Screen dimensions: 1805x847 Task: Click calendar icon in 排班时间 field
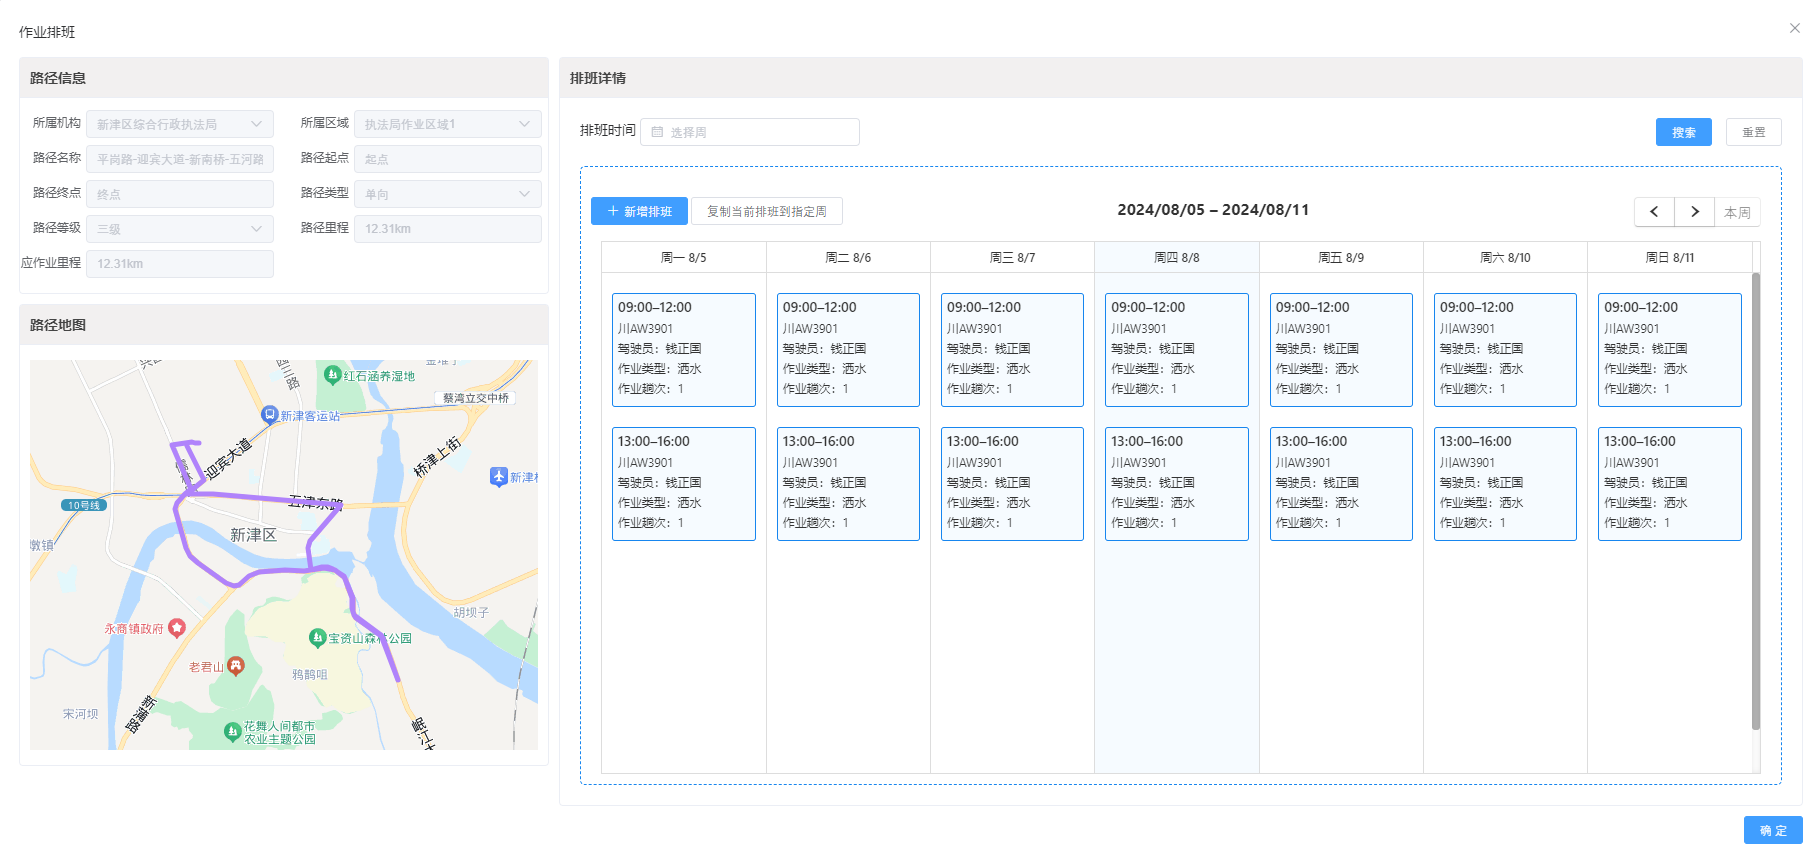point(657,132)
